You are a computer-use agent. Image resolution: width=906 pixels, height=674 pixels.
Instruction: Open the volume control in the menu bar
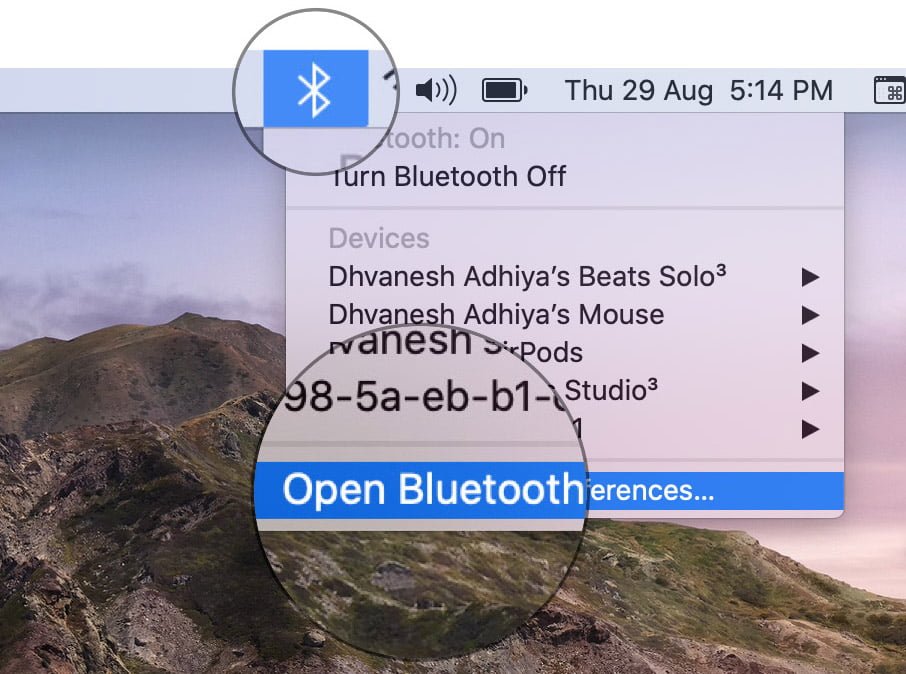[435, 91]
